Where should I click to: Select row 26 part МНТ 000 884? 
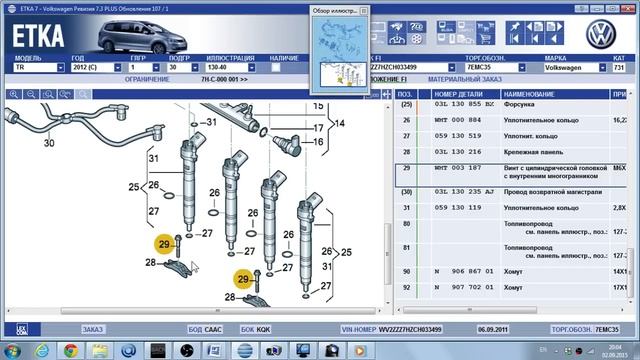click(x=511, y=120)
